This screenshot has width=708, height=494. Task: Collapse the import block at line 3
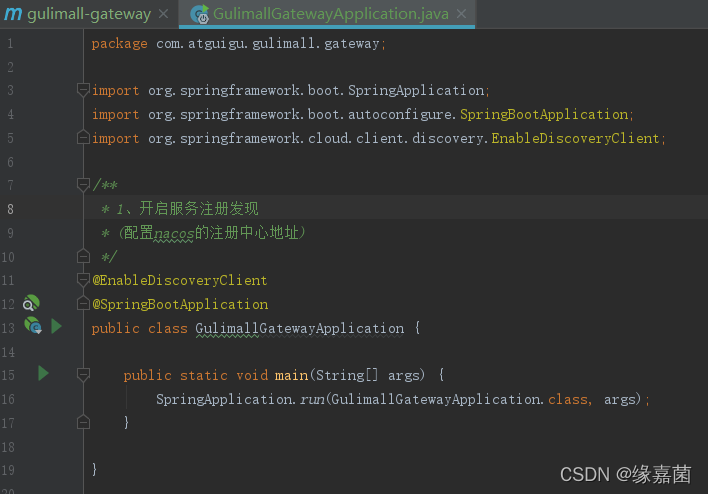(x=83, y=90)
